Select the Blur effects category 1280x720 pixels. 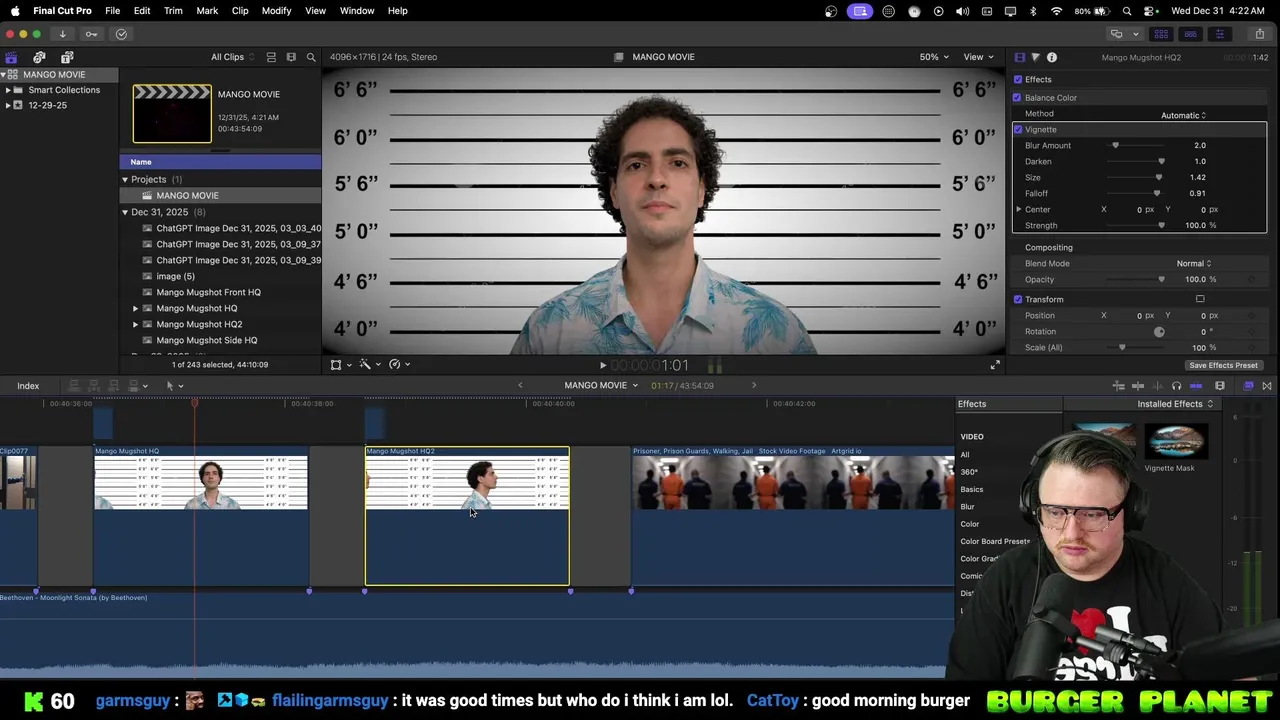pos(967,507)
